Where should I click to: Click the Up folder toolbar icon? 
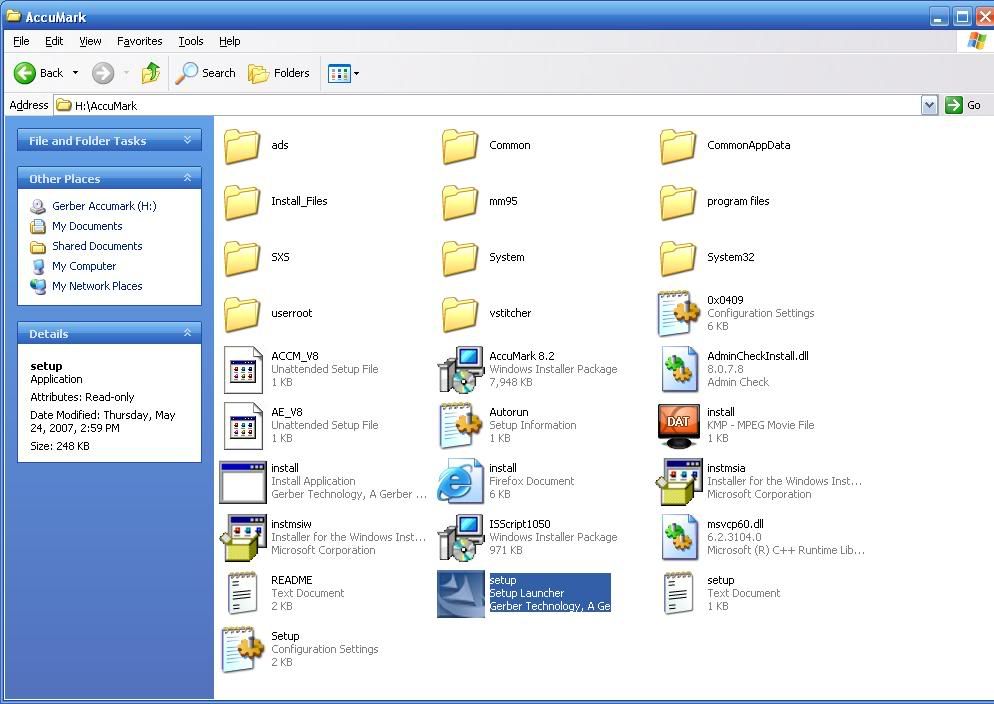(x=151, y=73)
